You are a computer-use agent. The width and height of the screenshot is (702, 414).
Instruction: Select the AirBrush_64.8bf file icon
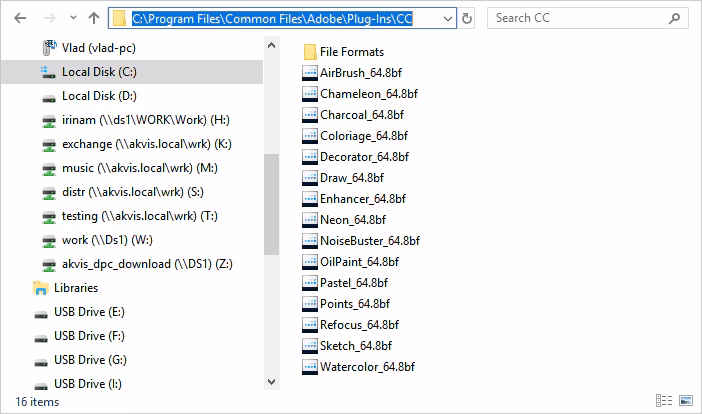310,72
